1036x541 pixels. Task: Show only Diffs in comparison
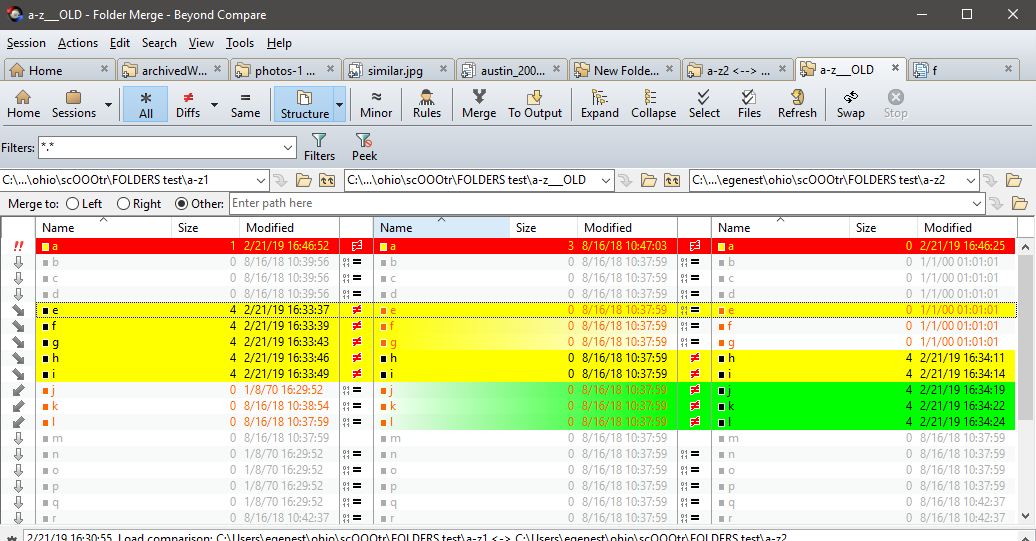click(188, 104)
